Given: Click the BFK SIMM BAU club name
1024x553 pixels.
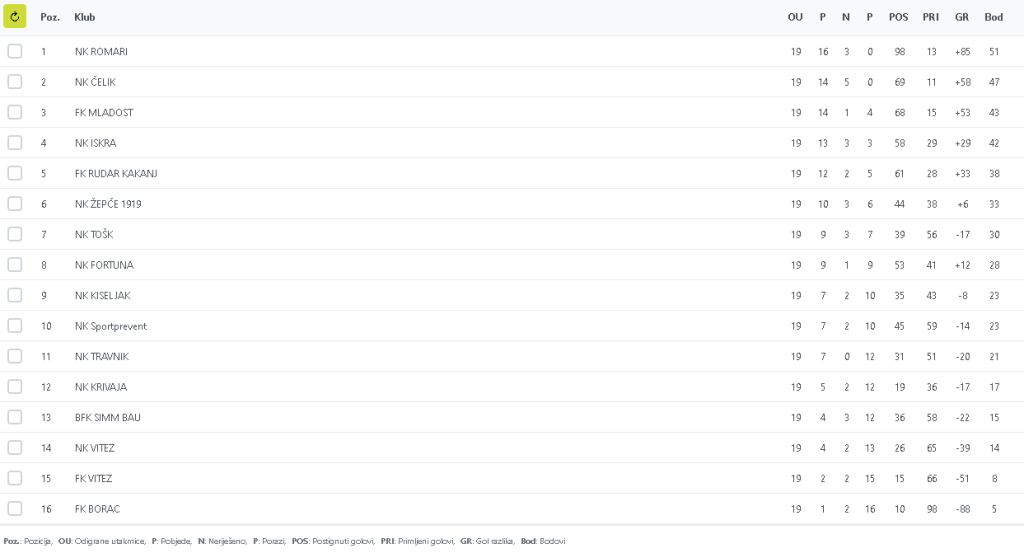Looking at the screenshot, I should pos(107,418).
